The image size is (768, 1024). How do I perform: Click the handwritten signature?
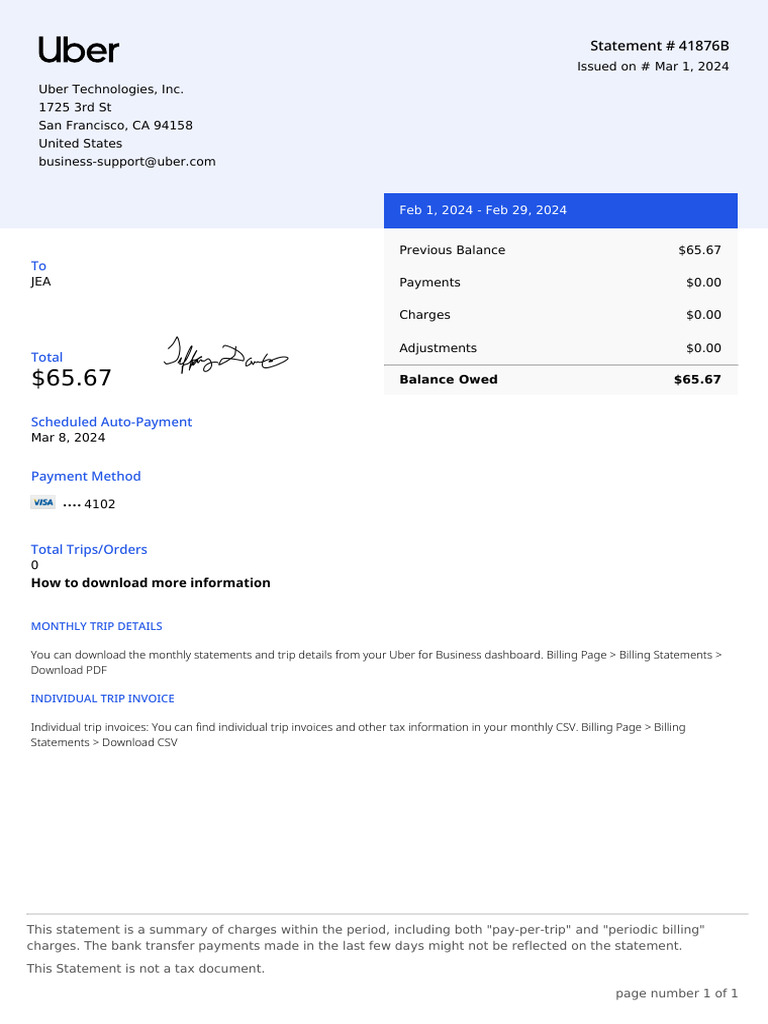pyautogui.click(x=226, y=356)
